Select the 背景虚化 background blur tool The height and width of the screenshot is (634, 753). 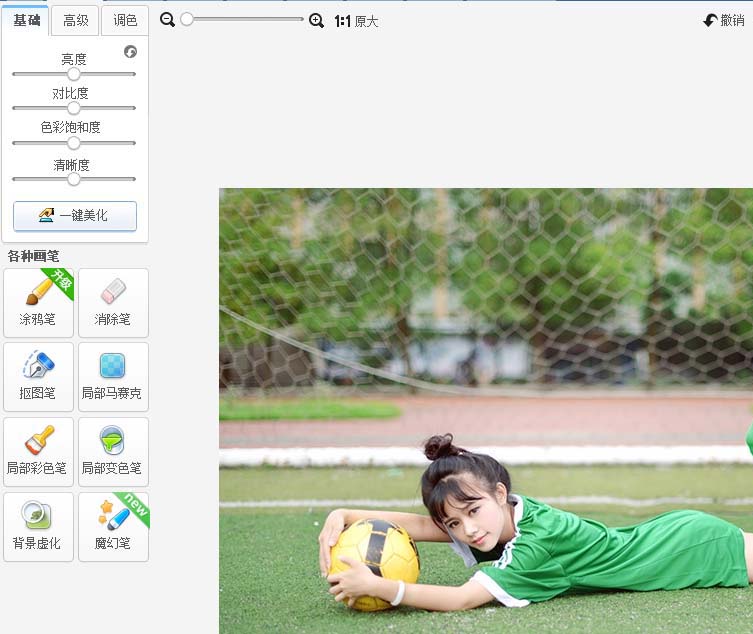(38, 527)
